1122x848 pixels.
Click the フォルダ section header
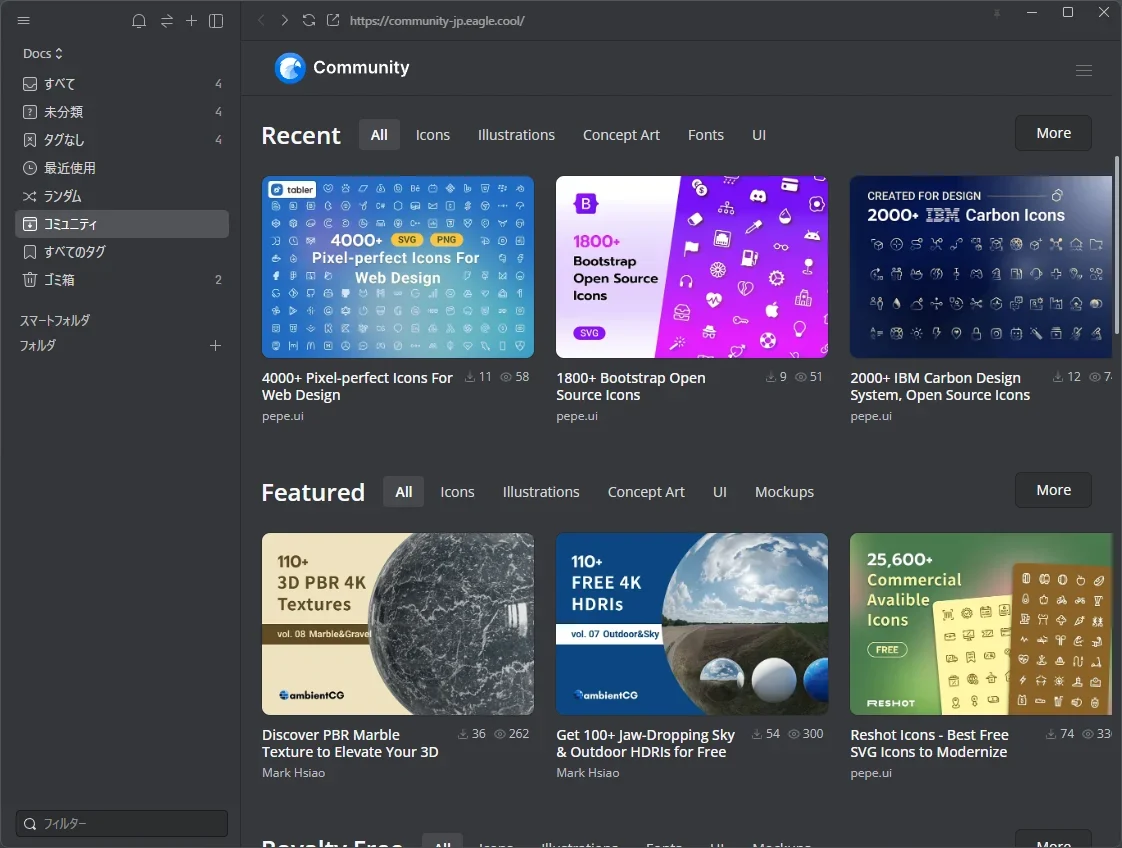coord(38,346)
